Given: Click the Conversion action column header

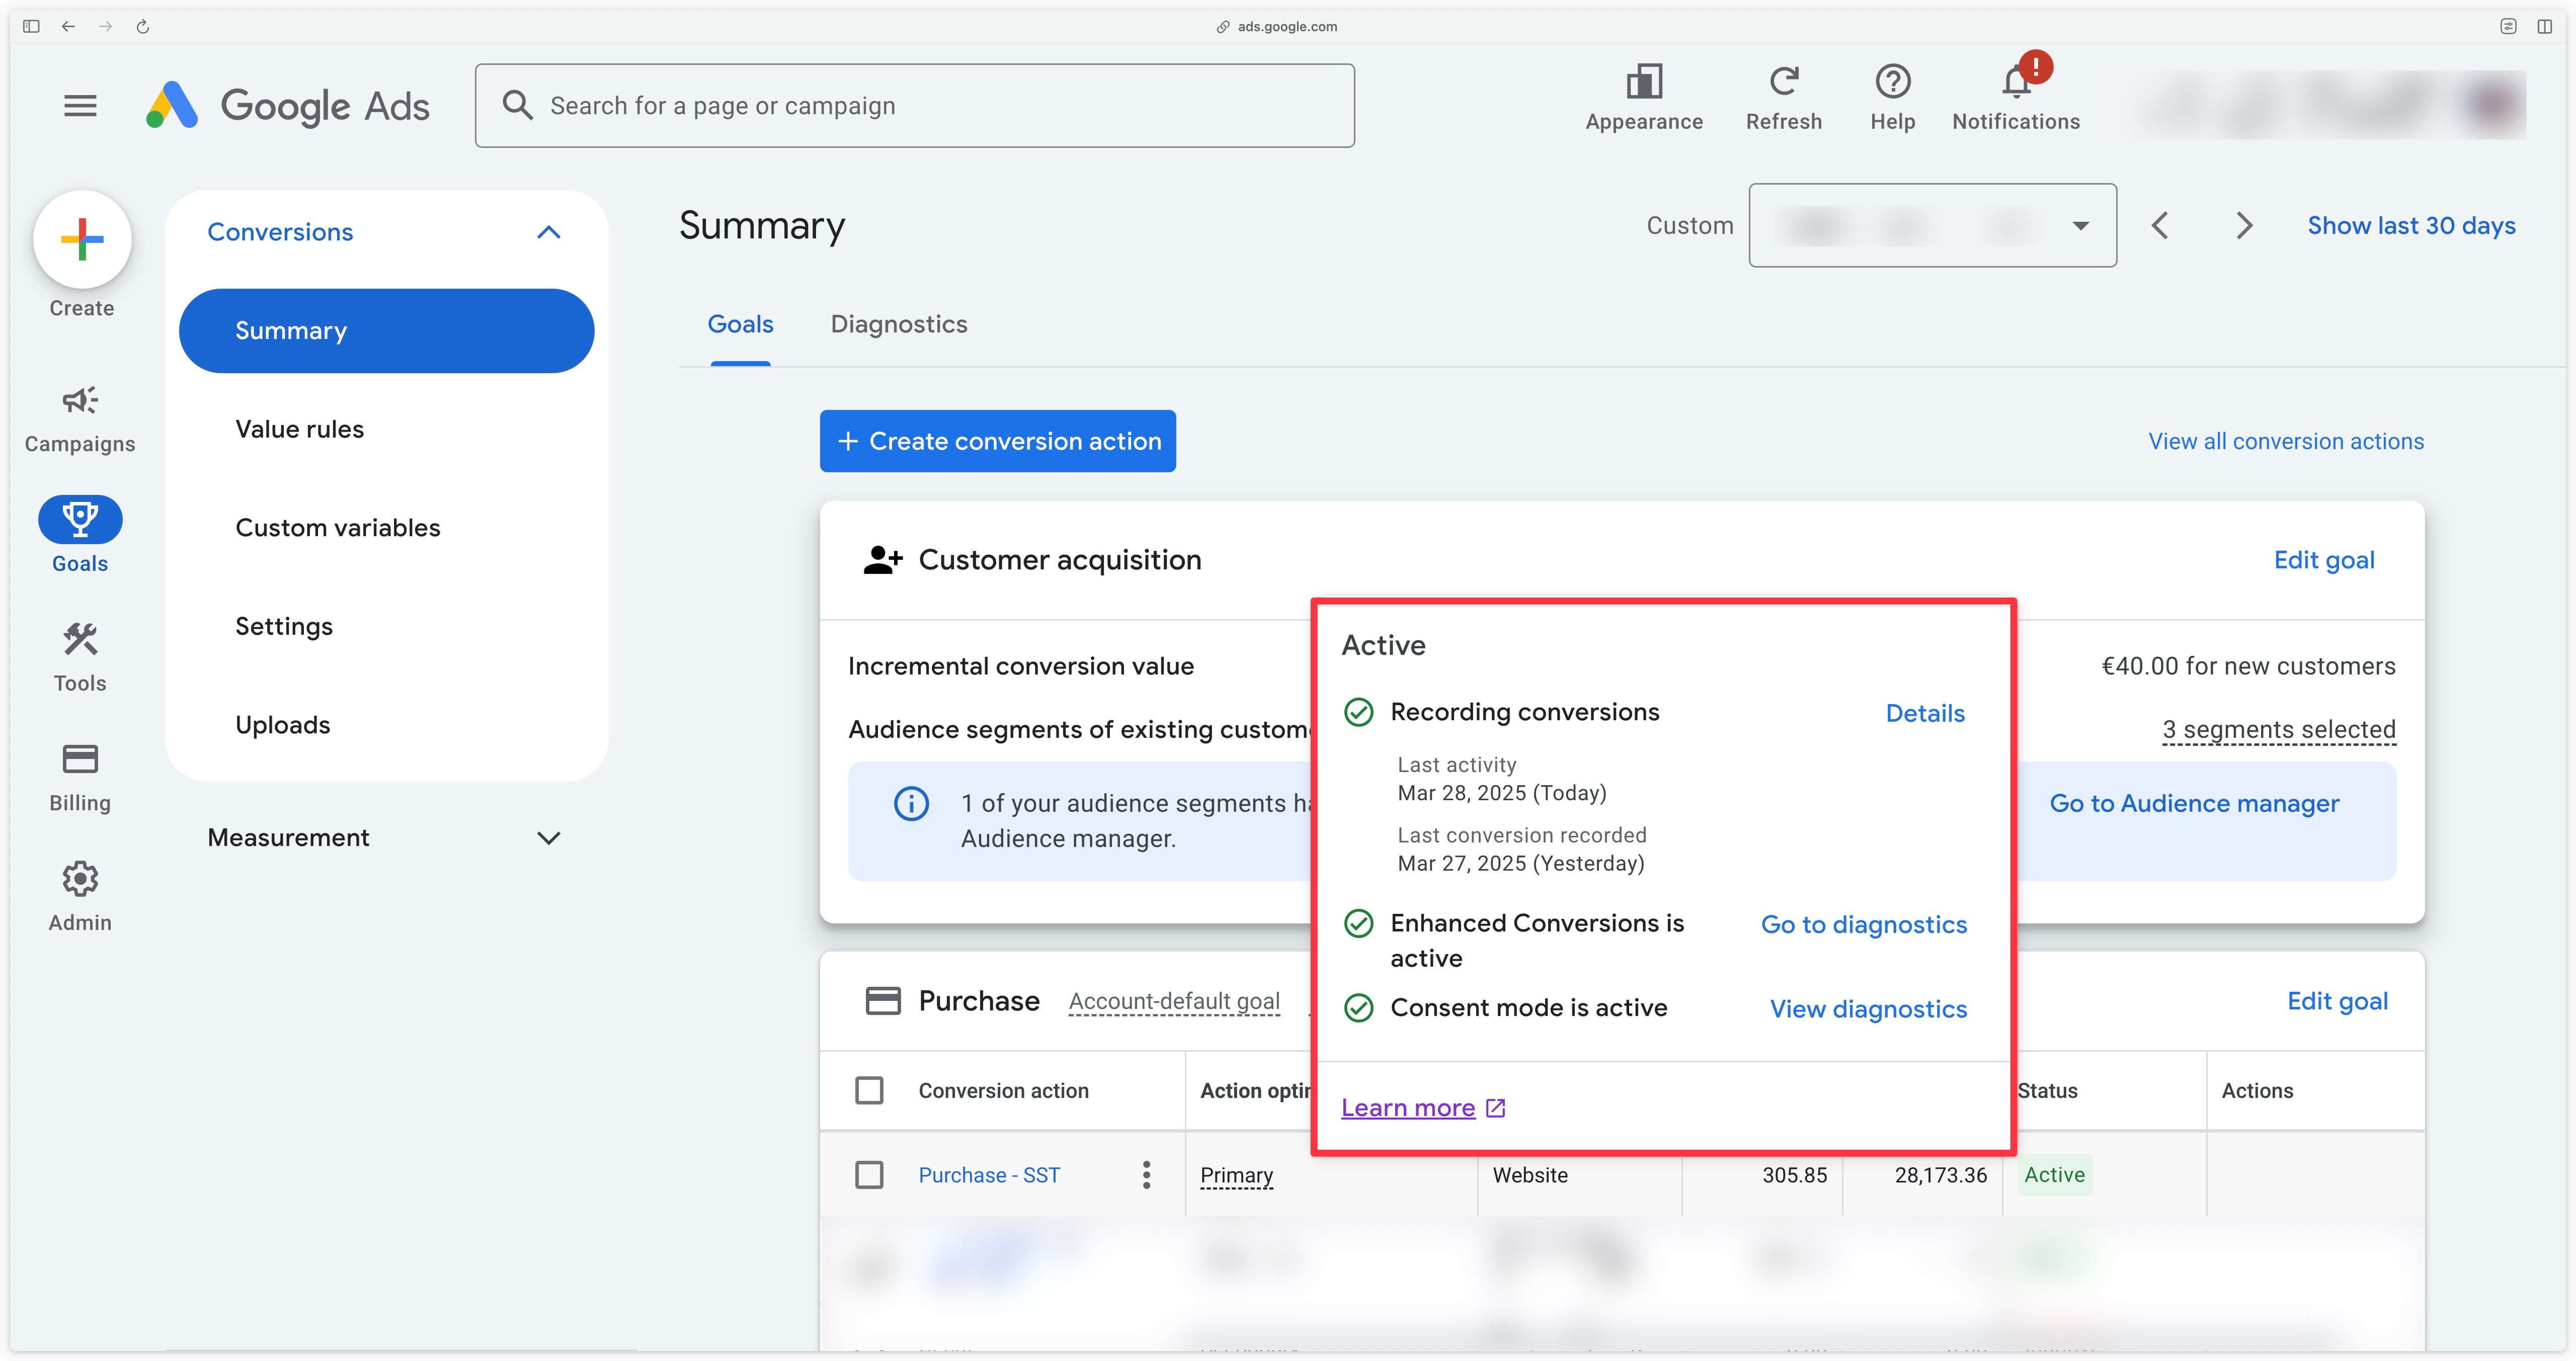Looking at the screenshot, I should pyautogui.click(x=1003, y=1091).
